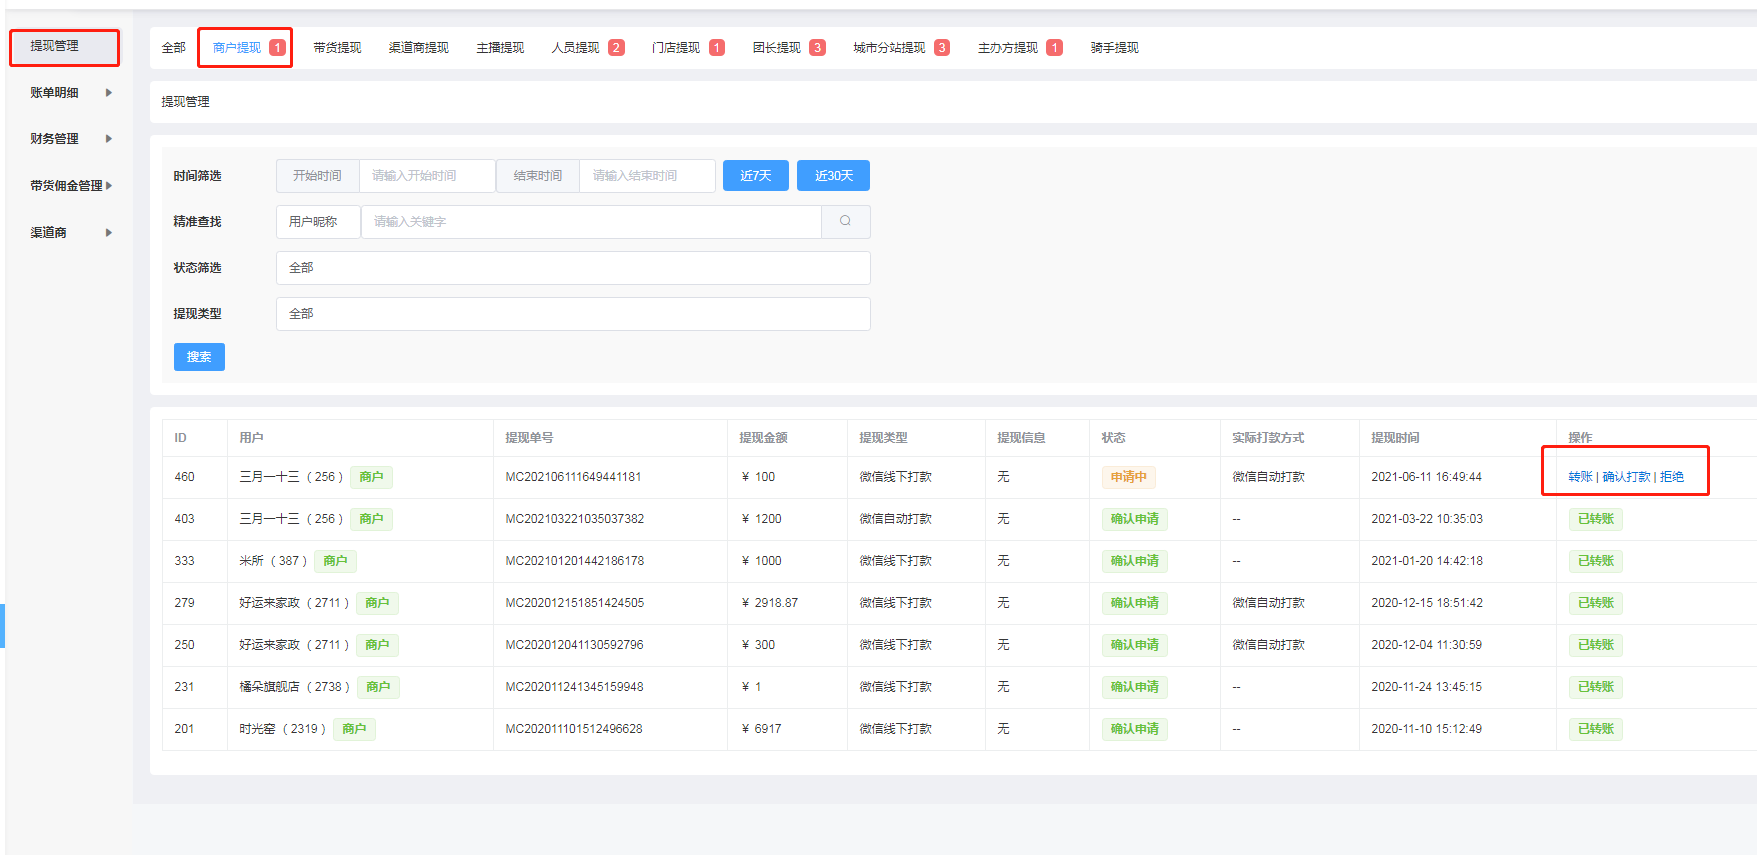Screen dimensions: 1757x855
Task: Click 确认打款 link for withdrawal 460
Action: (1626, 477)
